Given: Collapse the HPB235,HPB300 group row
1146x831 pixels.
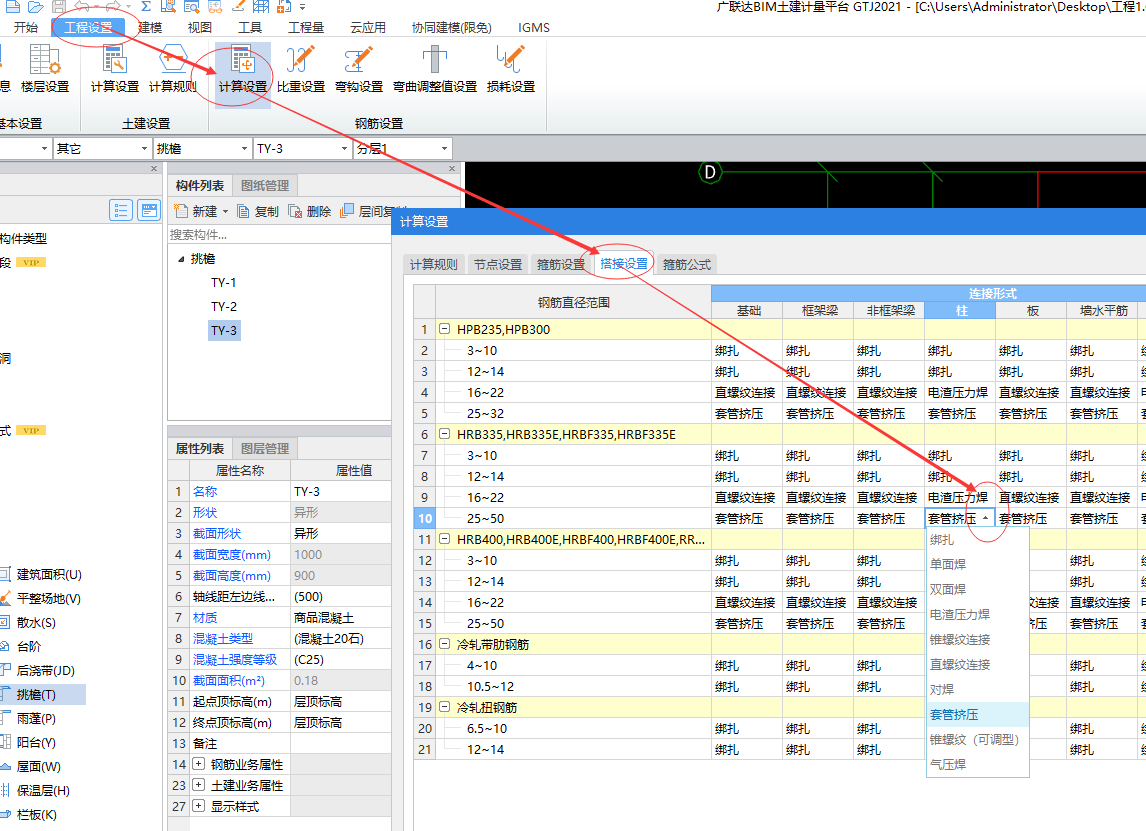Looking at the screenshot, I should pyautogui.click(x=444, y=329).
